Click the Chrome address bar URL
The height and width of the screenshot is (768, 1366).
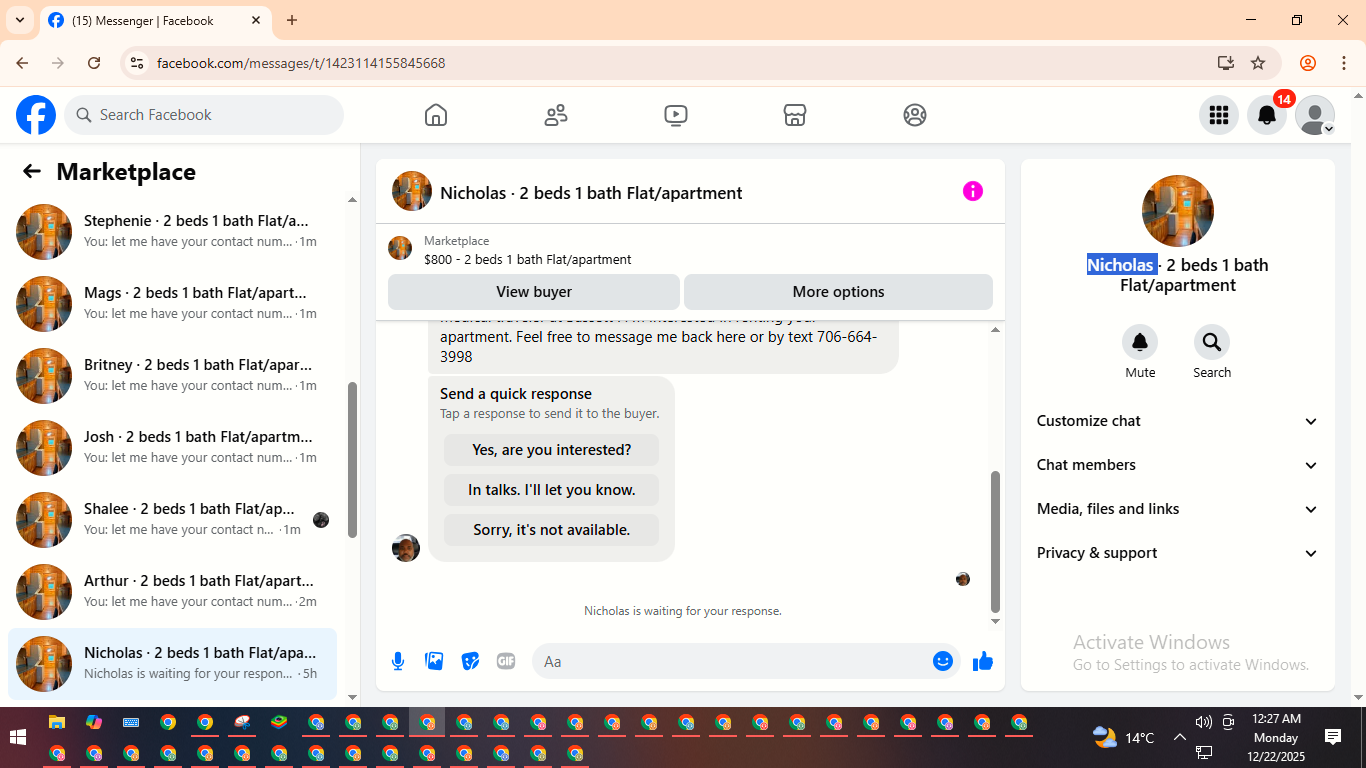click(301, 63)
